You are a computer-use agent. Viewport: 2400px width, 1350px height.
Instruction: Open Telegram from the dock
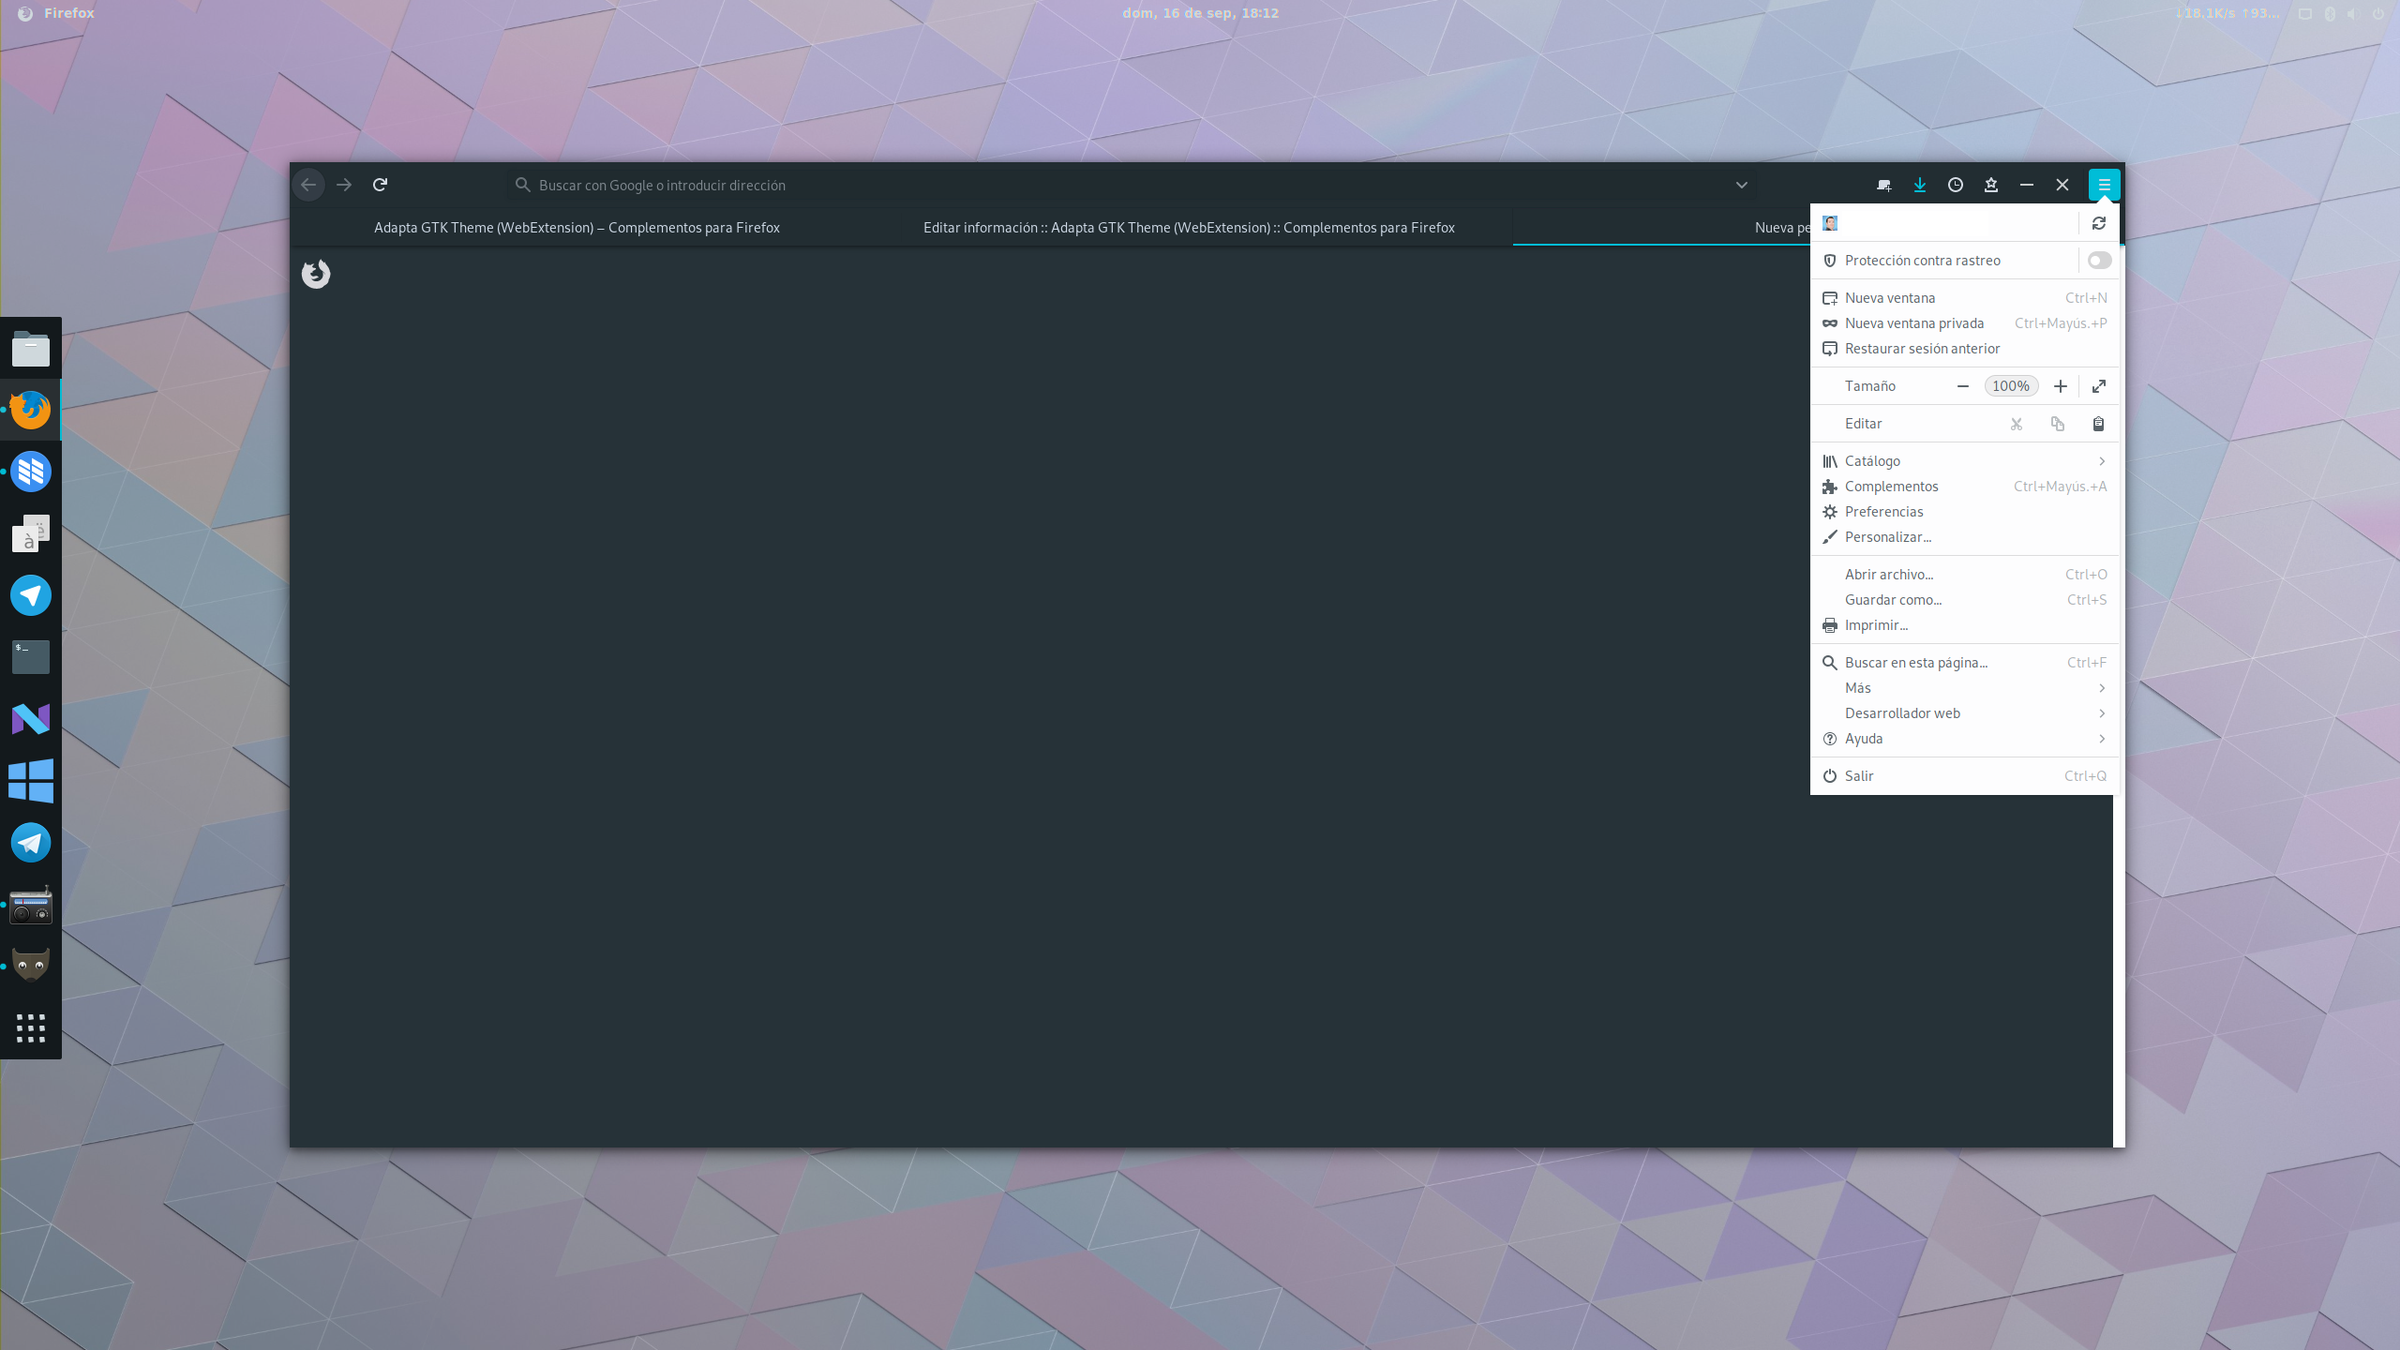coord(31,843)
